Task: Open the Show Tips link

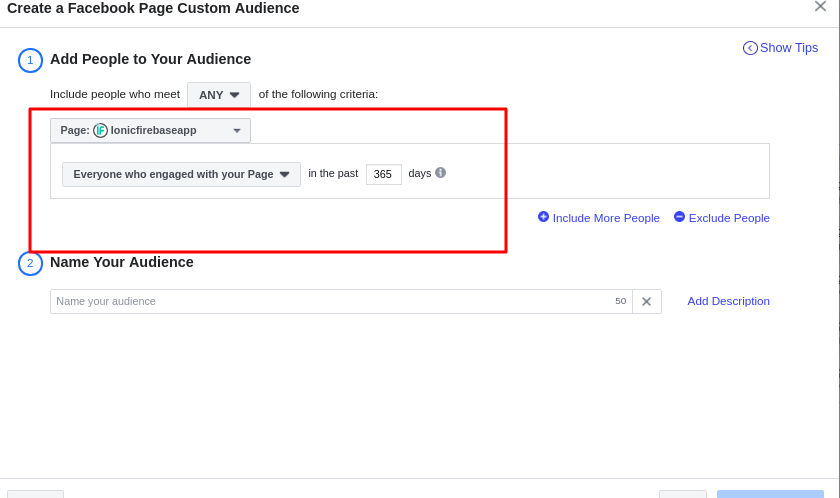Action: tap(780, 48)
